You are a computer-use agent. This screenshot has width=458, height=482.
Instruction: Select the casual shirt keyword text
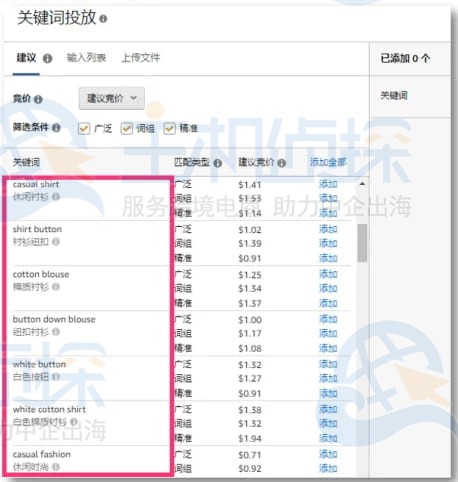point(36,184)
